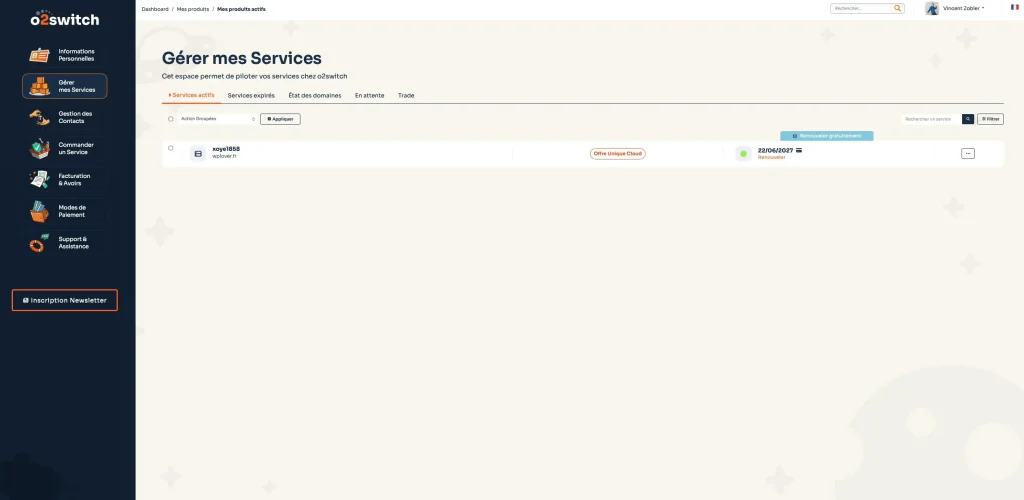Viewport: 1024px width, 500px height.
Task: Open Support & Assistance lifebuoy icon
Action: (x=39, y=243)
